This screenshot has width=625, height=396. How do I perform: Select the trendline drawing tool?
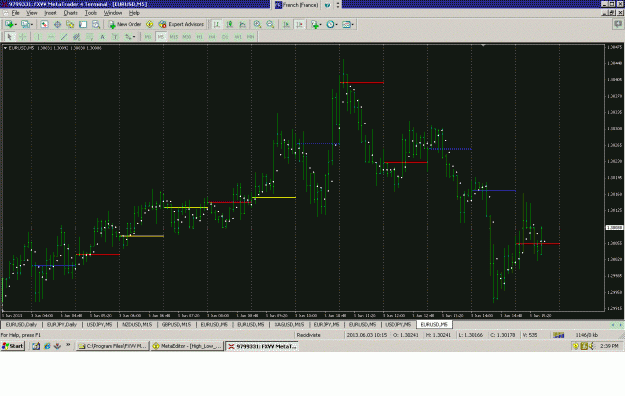click(x=64, y=37)
